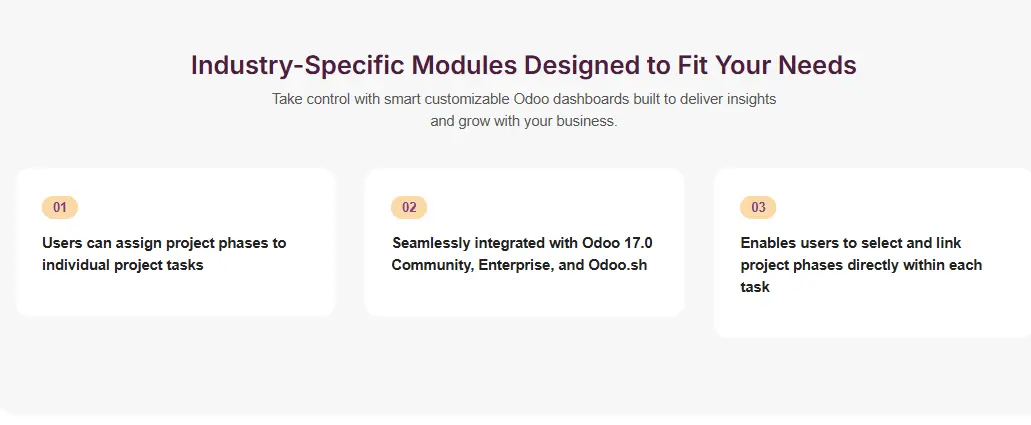Click the "and grow with your business." line
Viewport: 1031px width, 425px height.
pos(523,122)
